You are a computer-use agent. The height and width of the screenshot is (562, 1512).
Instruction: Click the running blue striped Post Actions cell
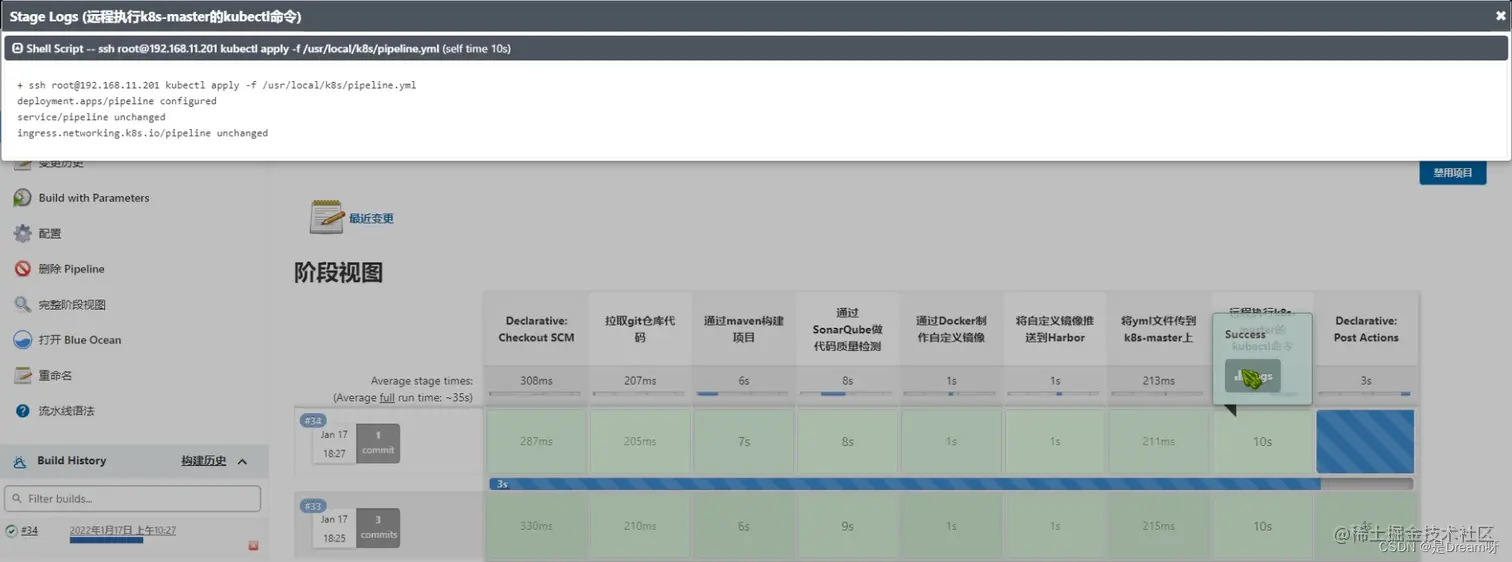point(1365,441)
